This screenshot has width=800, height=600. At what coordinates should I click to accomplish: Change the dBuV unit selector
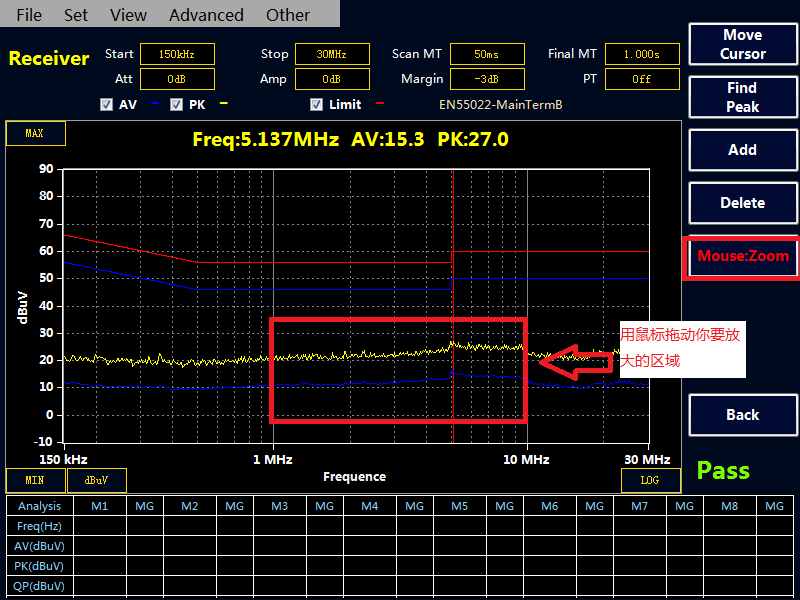coord(97,480)
